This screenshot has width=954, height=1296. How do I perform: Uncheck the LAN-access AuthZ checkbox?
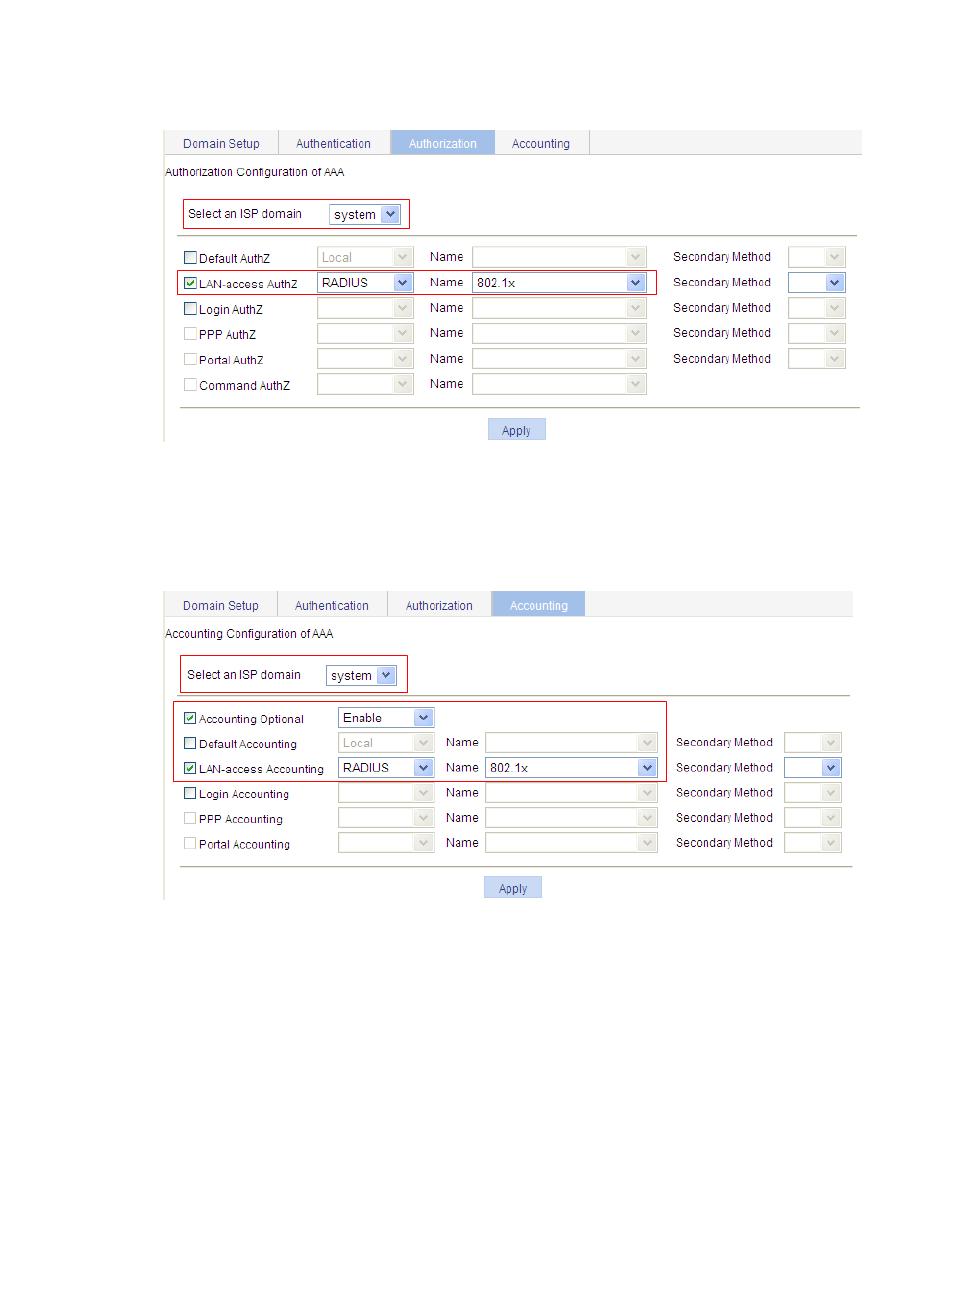(191, 283)
